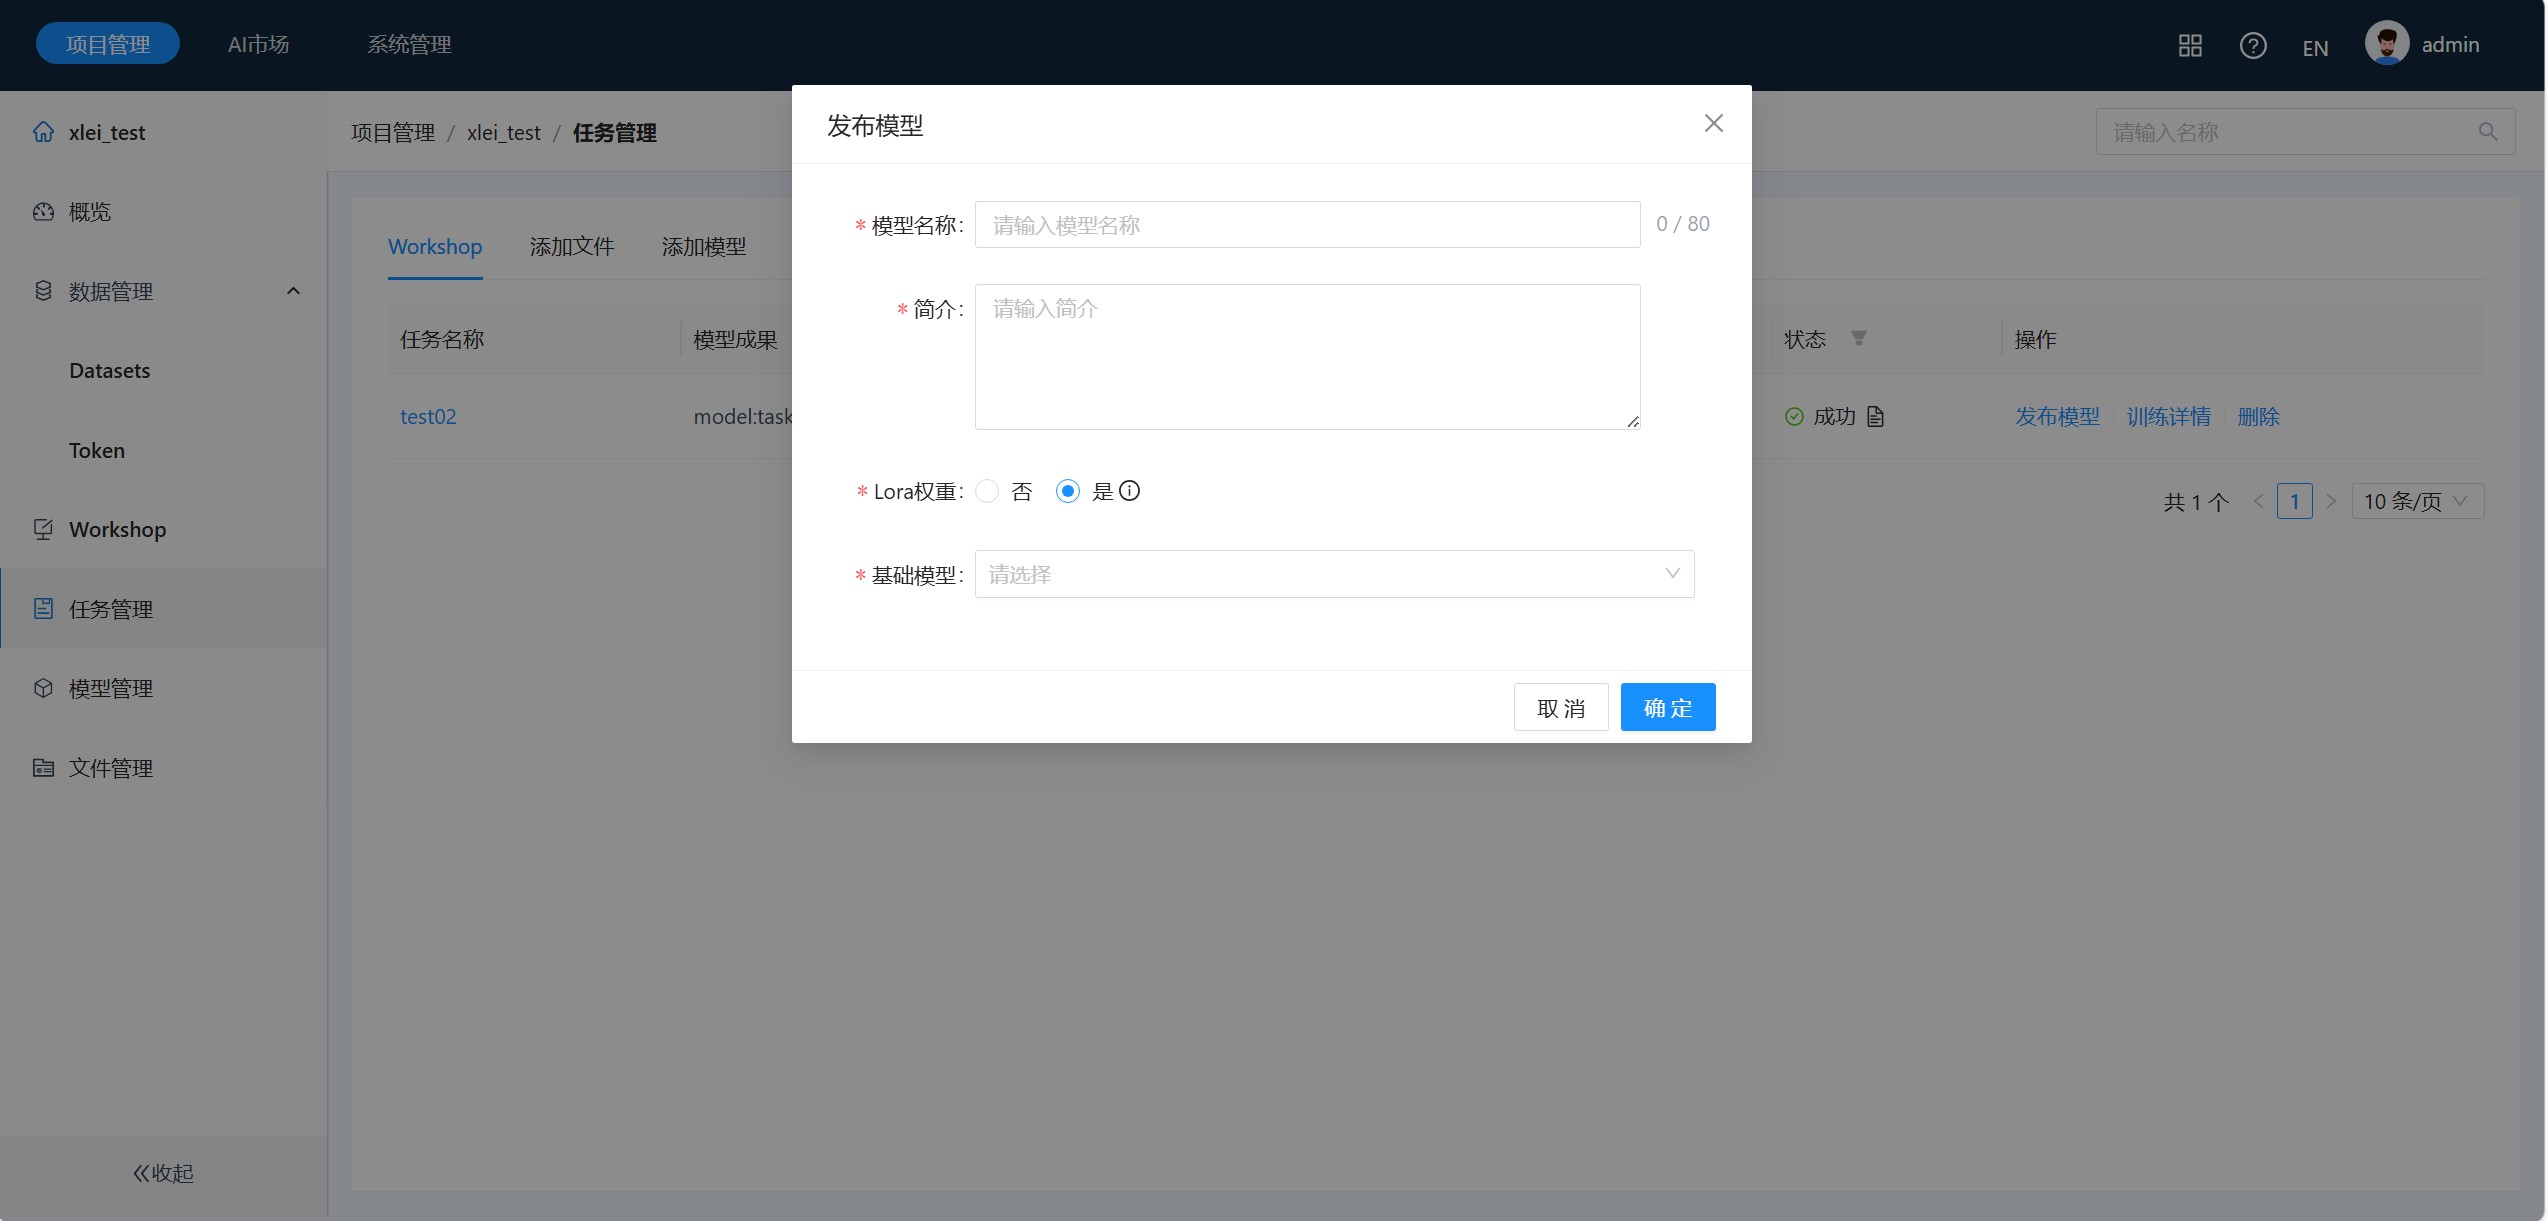Open the 10 条/页 page size dropdown
This screenshot has width=2547, height=1221.
click(x=2417, y=502)
